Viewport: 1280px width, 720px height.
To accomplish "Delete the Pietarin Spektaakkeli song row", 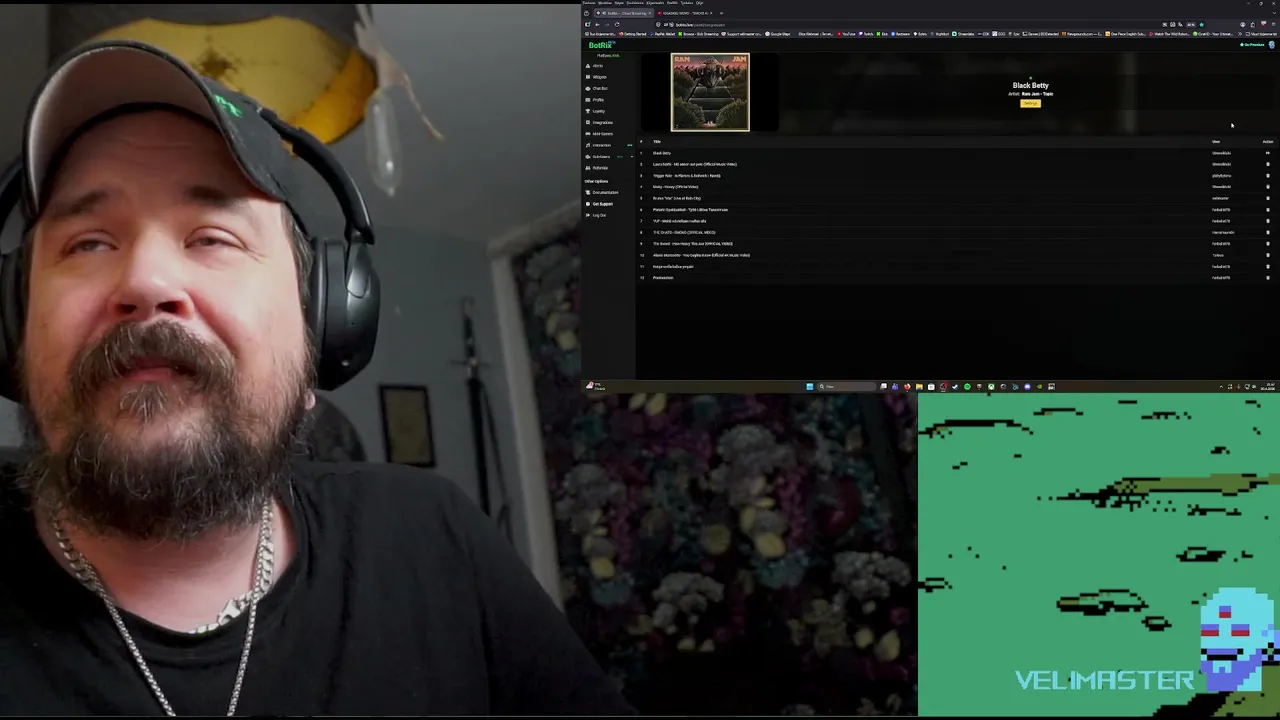I will (1268, 210).
